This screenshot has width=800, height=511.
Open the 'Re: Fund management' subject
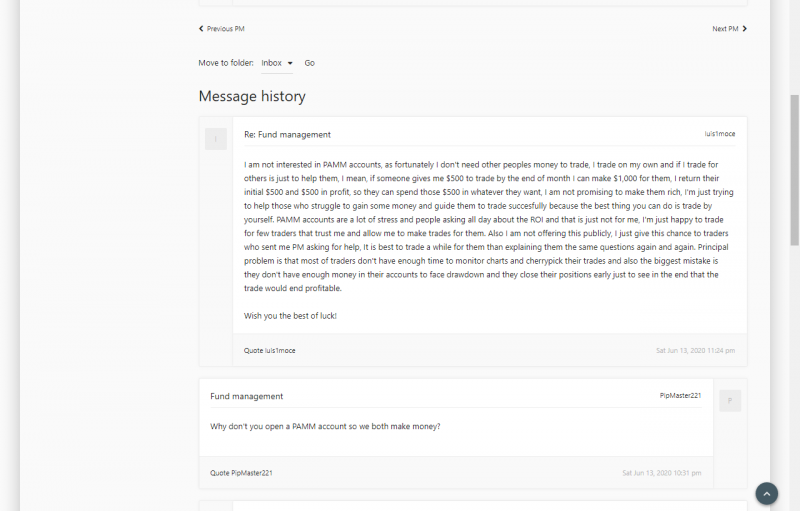(x=287, y=134)
